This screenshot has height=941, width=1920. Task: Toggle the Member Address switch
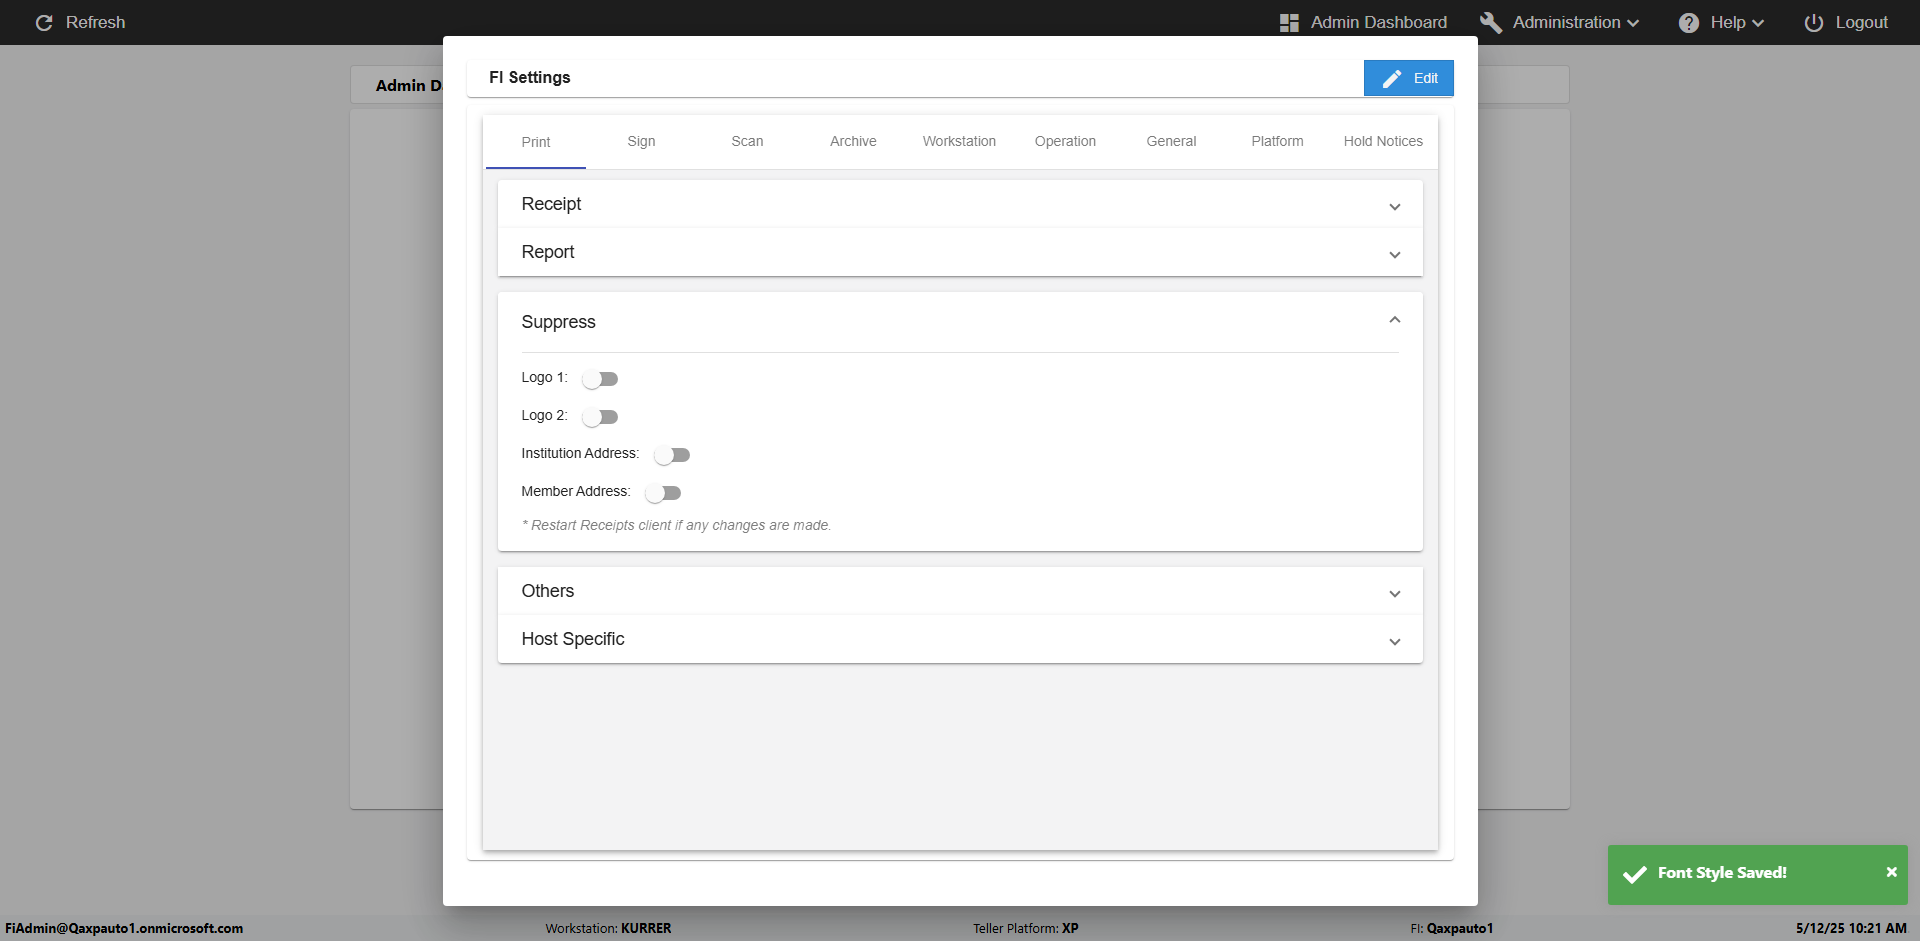click(663, 493)
